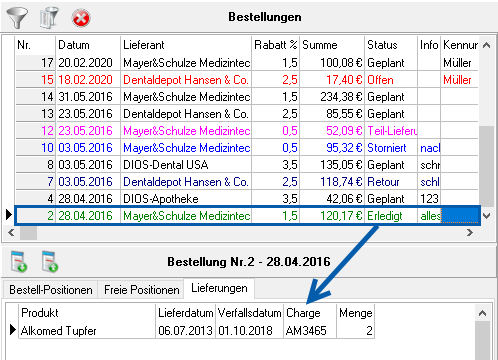
Task: Select the Lieferungen tab
Action: click(x=219, y=288)
